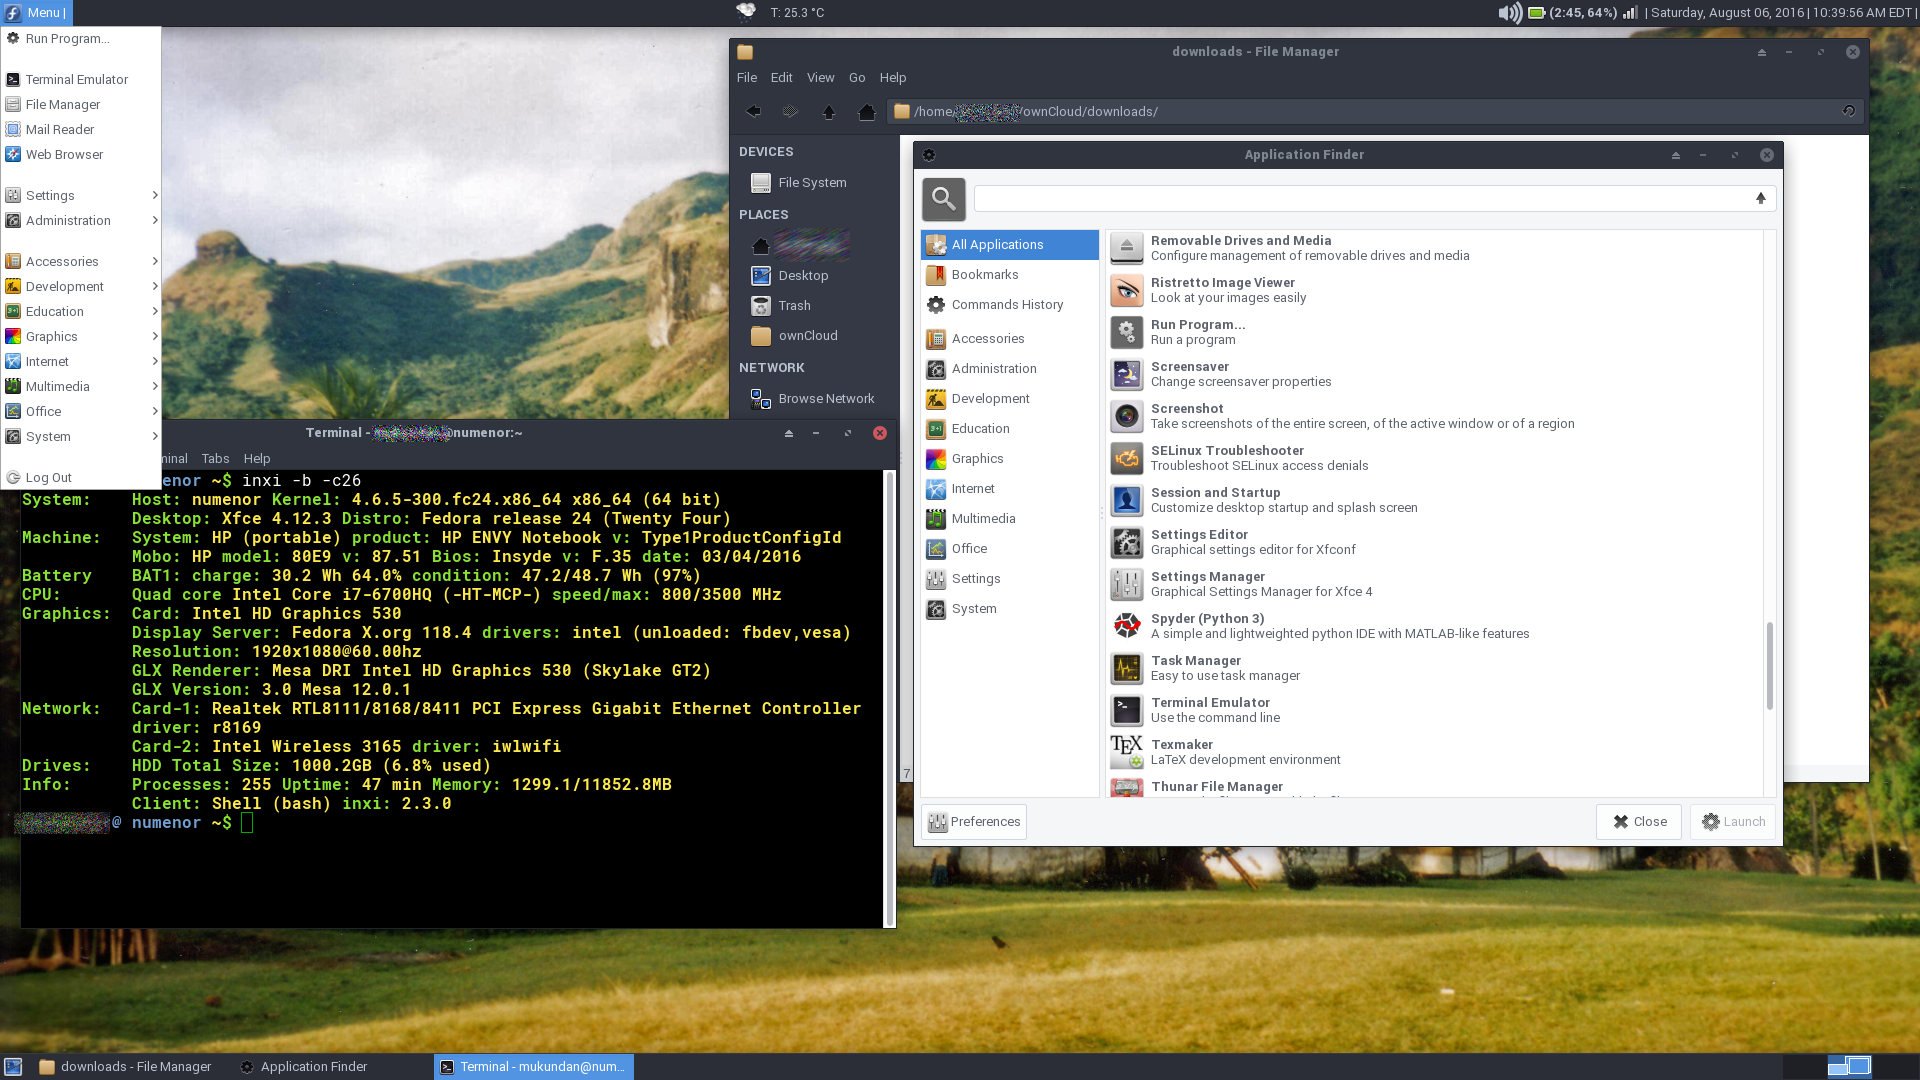Choose Log Out in main menu

coord(81,477)
